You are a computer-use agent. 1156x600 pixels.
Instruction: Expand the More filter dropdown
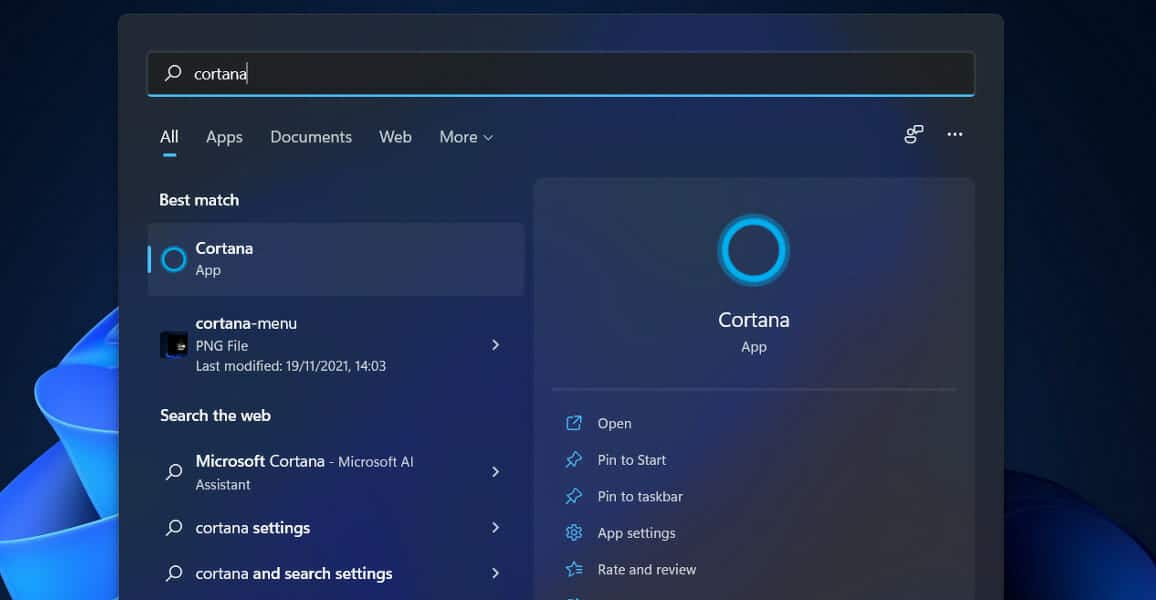pyautogui.click(x=465, y=137)
